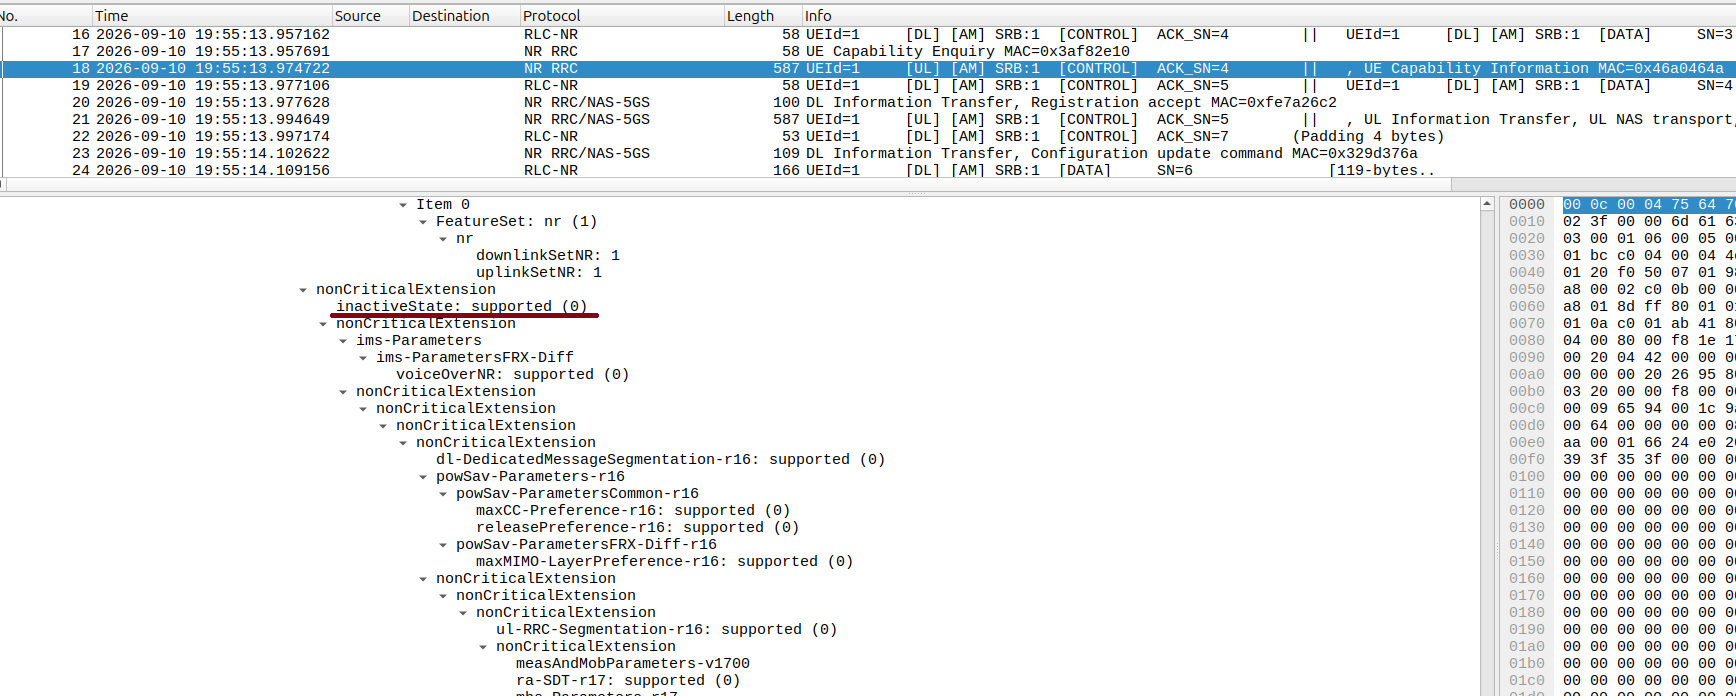Select packet 23 Configuration update command

coord(868,154)
